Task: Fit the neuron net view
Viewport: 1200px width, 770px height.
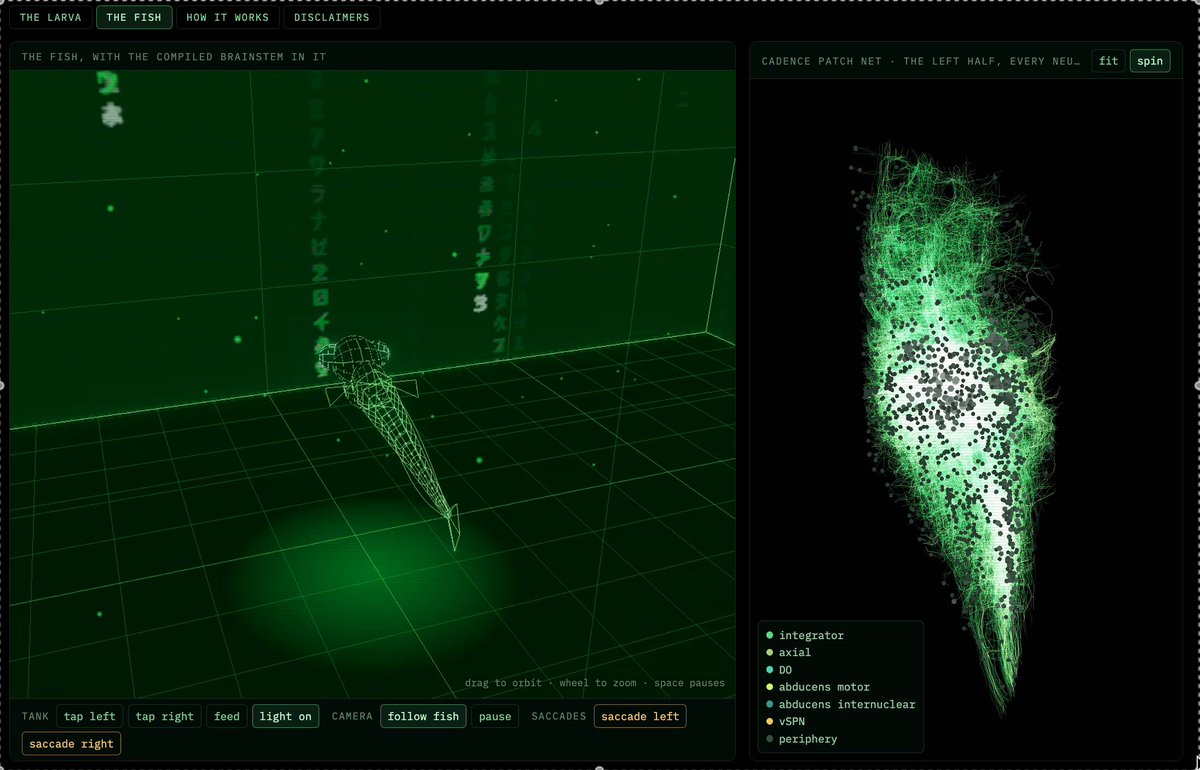Action: [1108, 61]
